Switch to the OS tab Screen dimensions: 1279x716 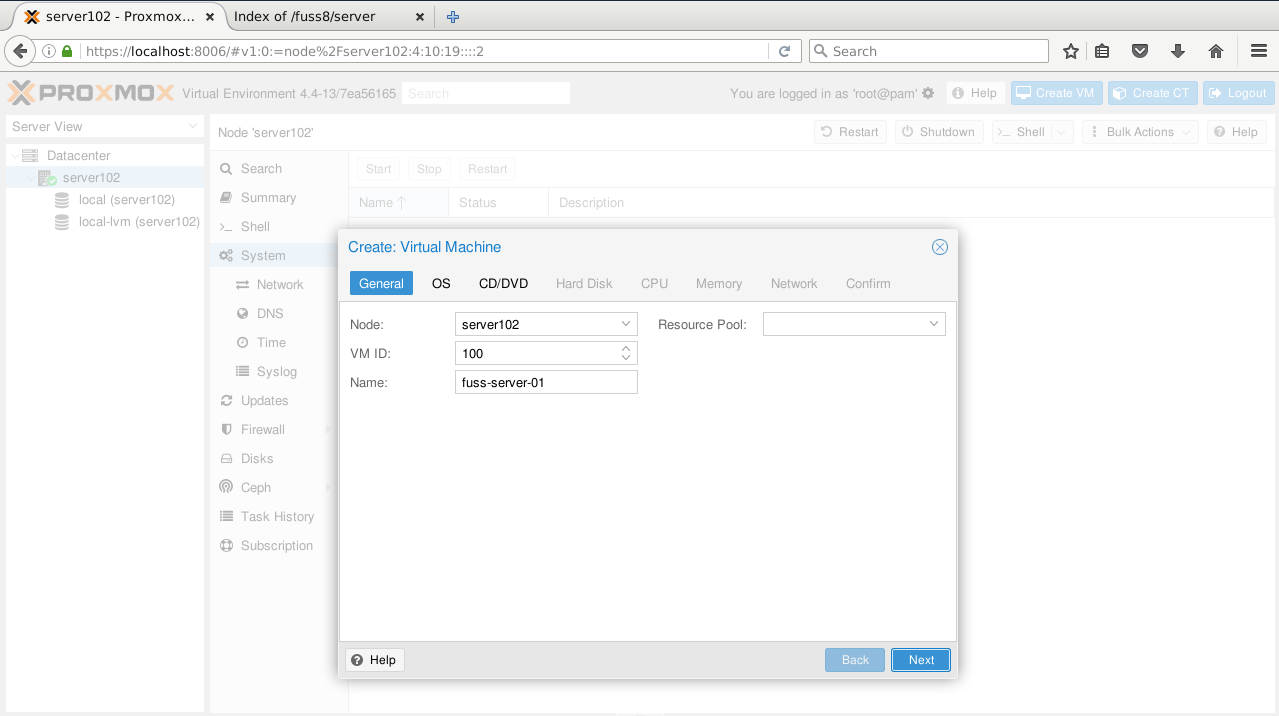tap(441, 284)
